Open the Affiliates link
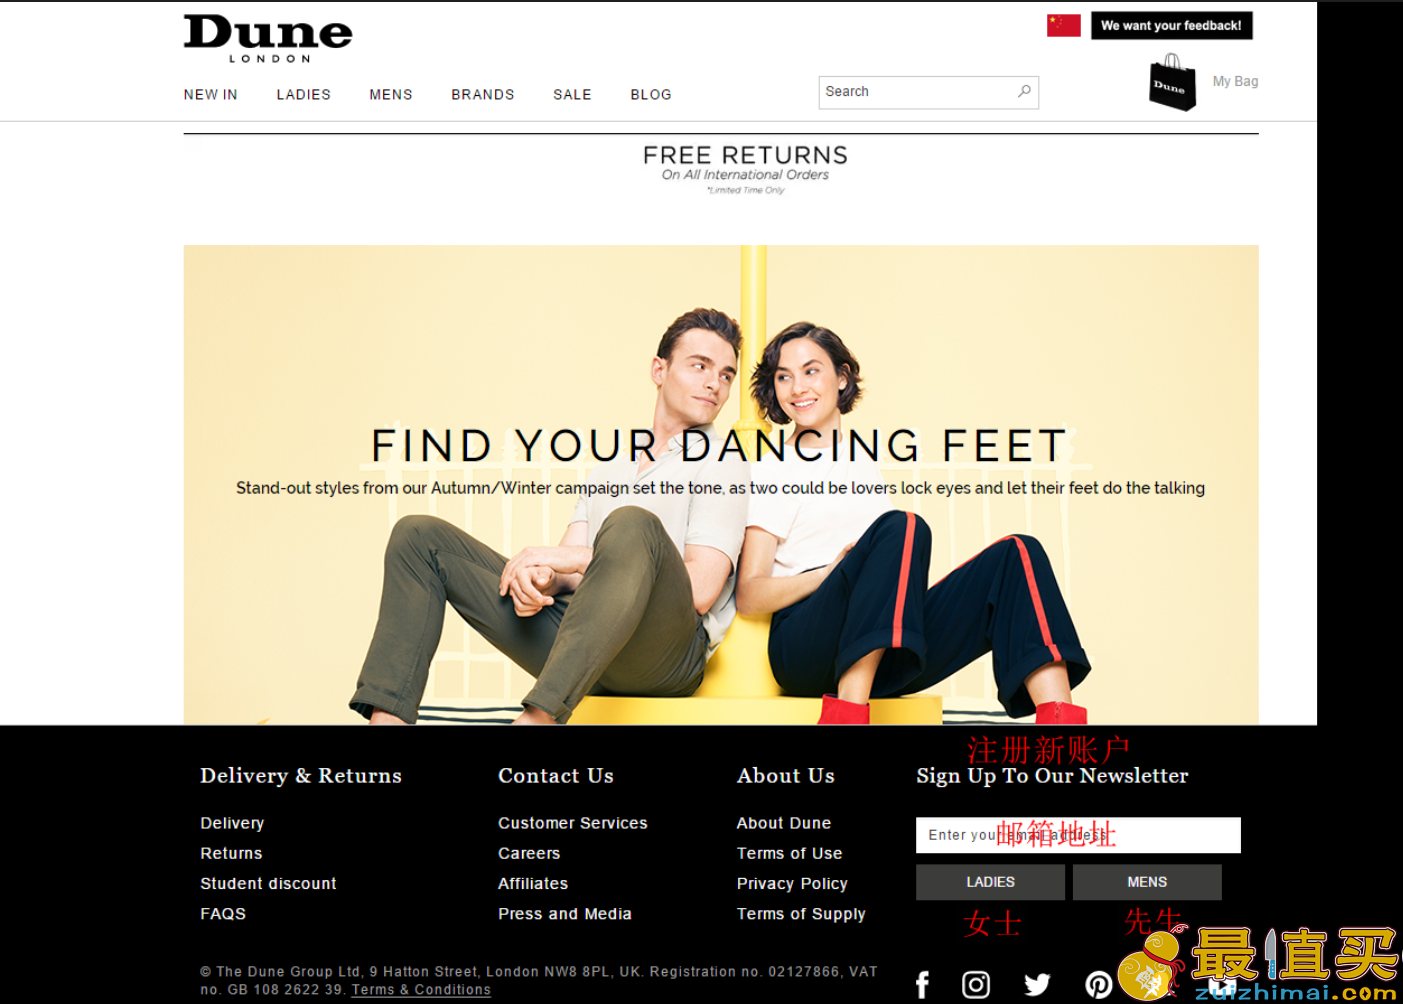Viewport: 1403px width, 1004px height. pos(533,883)
